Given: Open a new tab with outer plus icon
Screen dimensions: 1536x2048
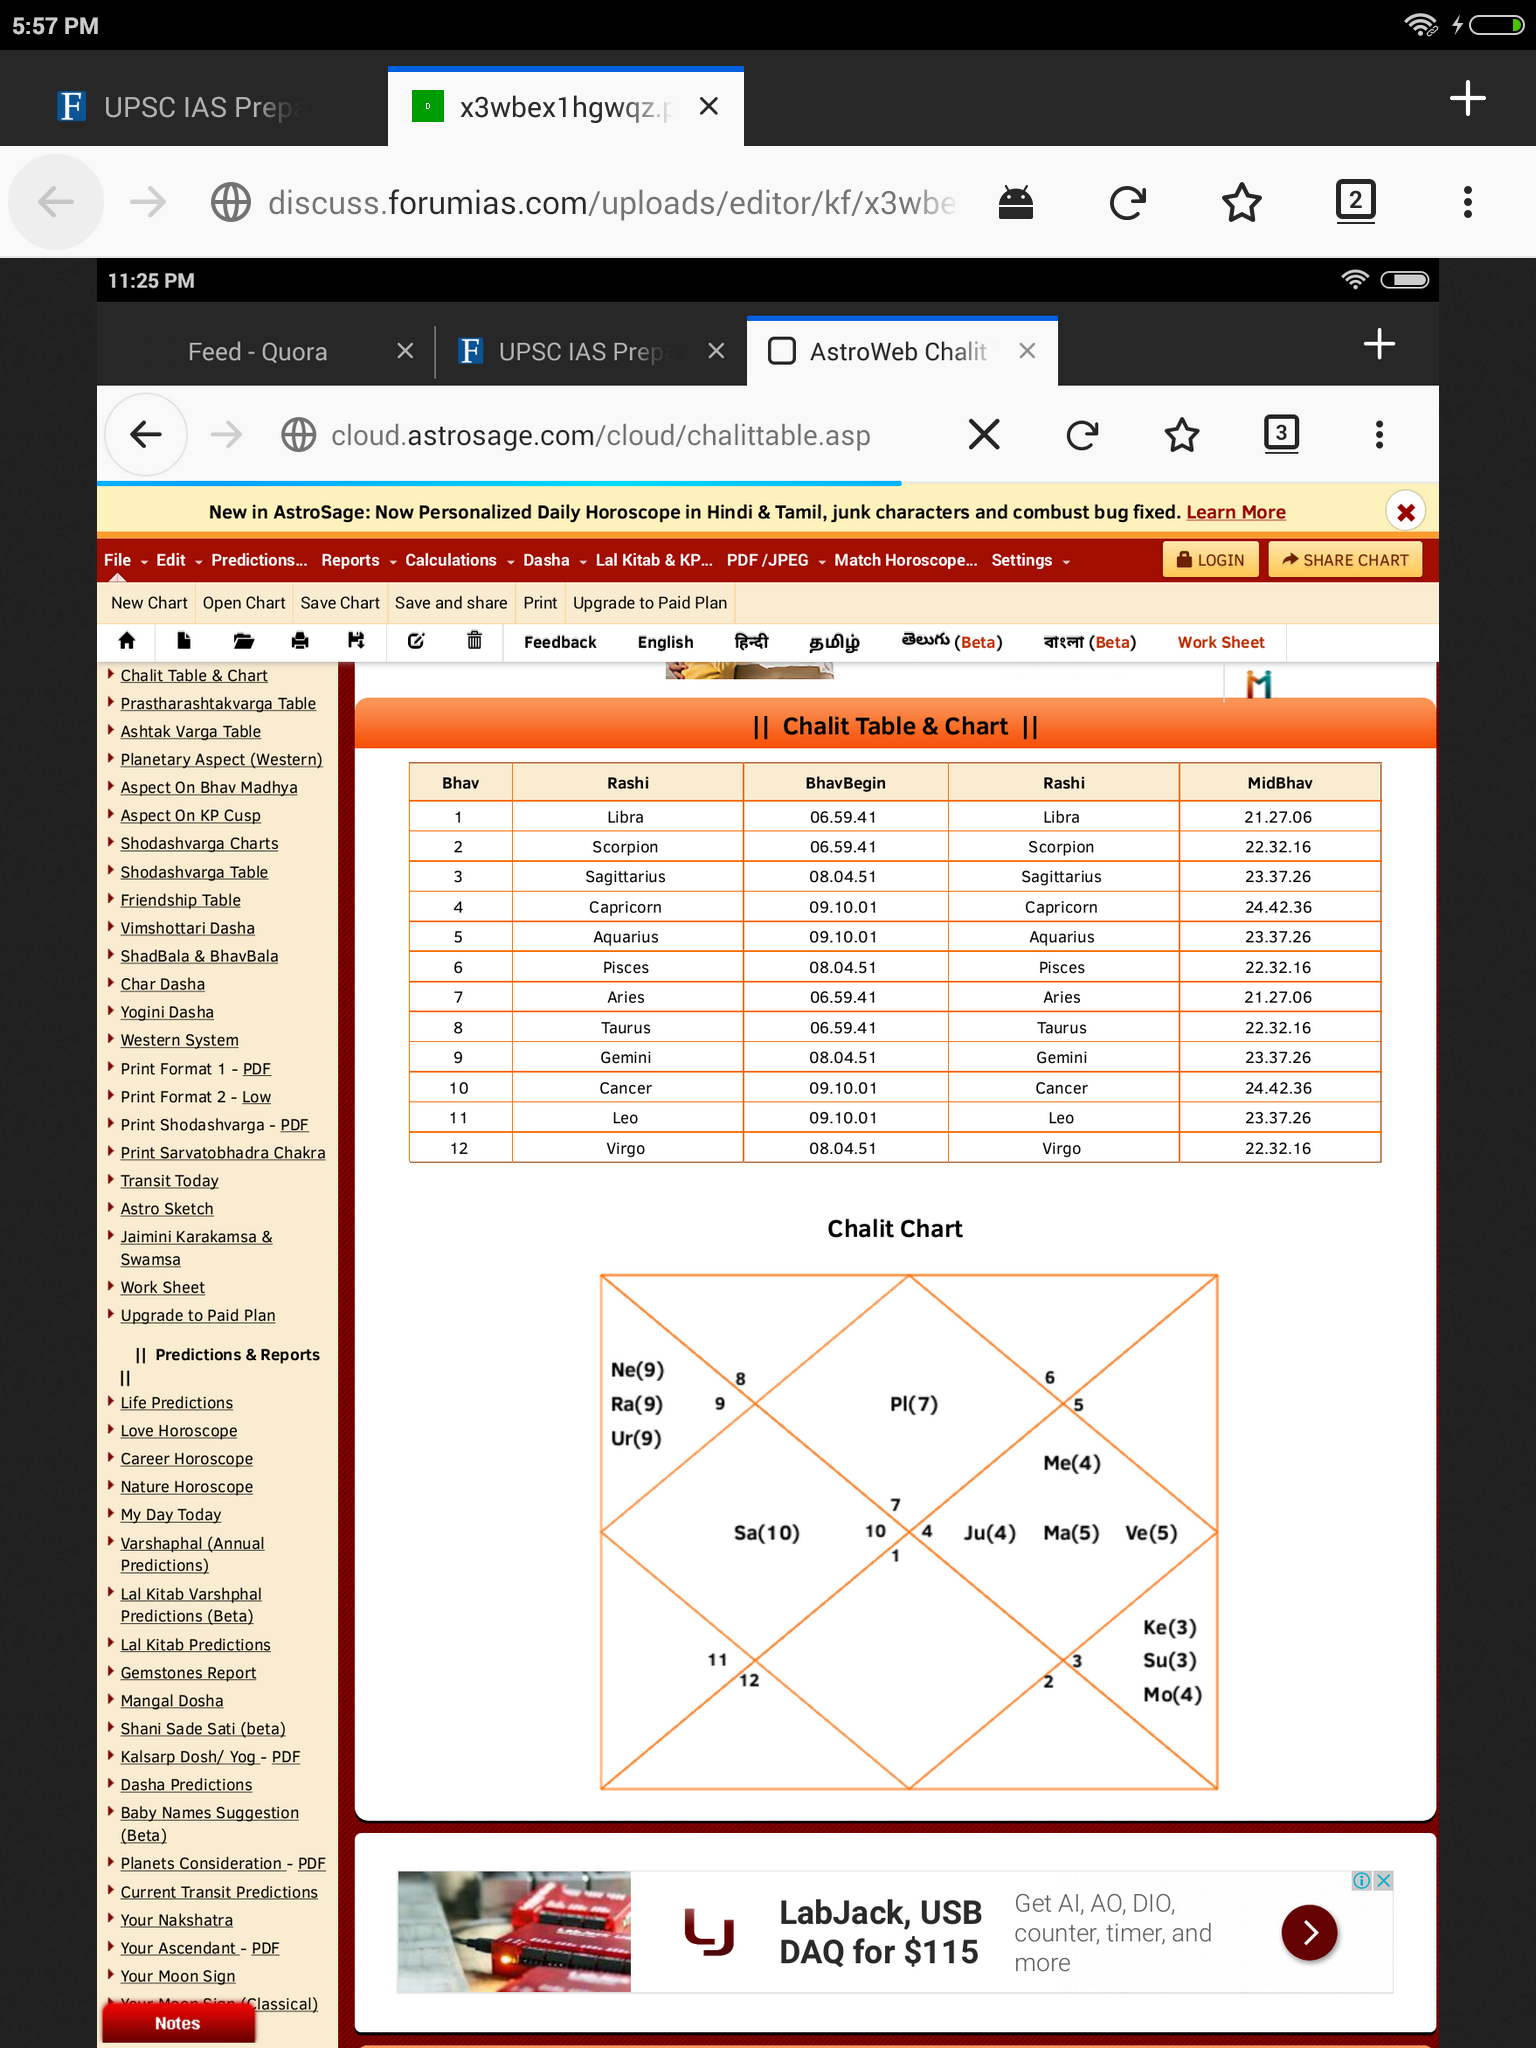Looking at the screenshot, I should point(1467,98).
